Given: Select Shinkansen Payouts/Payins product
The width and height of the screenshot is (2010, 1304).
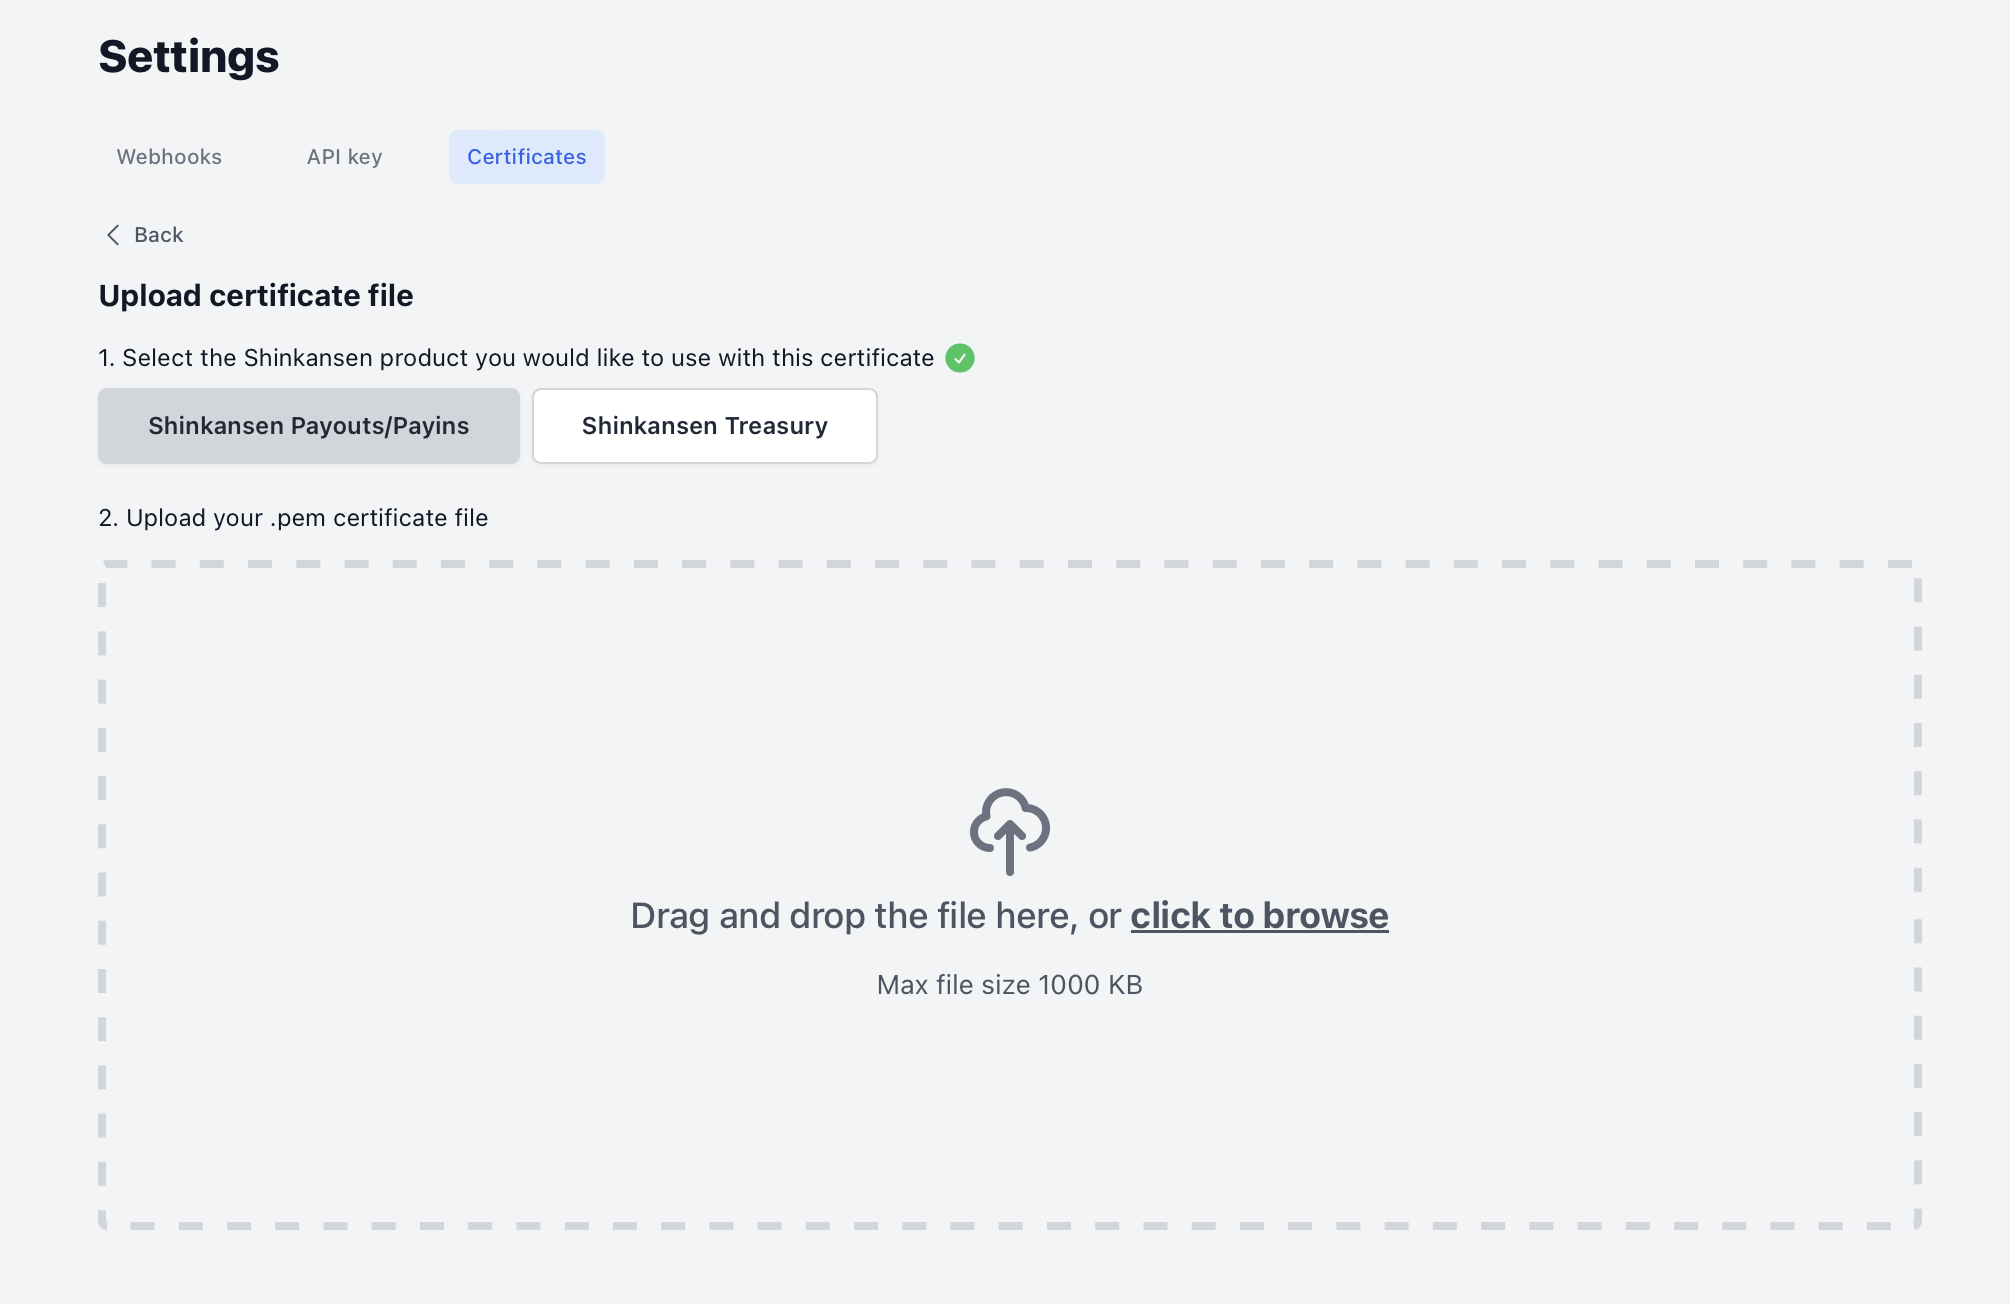Looking at the screenshot, I should (309, 426).
